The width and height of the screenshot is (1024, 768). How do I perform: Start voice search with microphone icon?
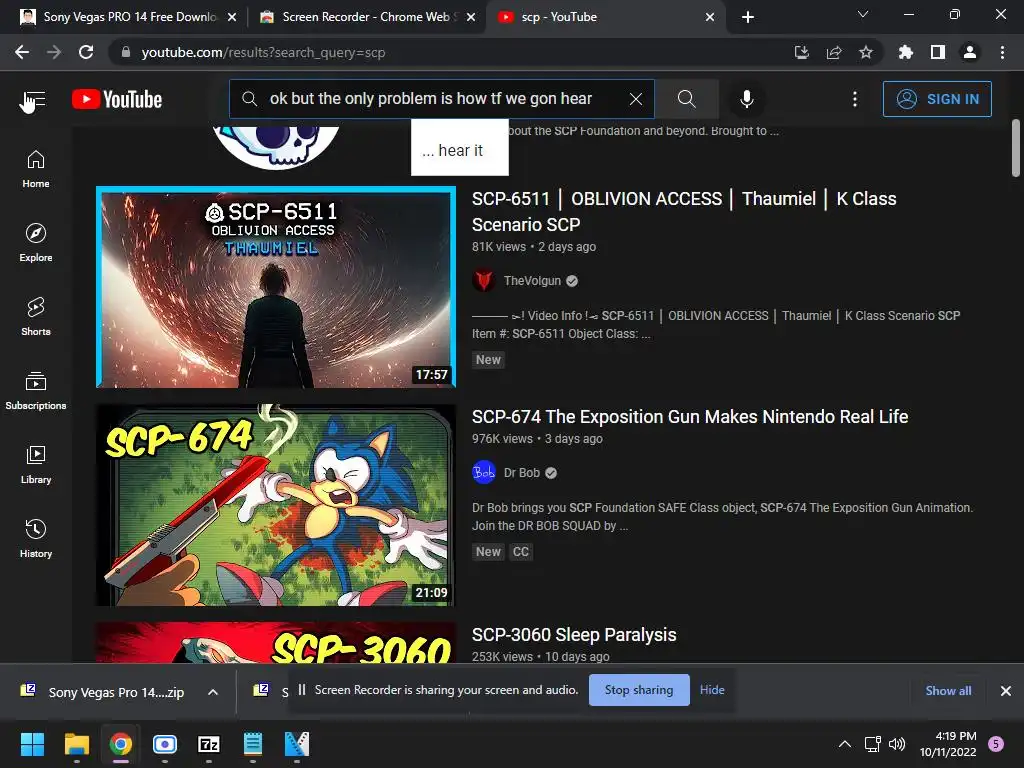(746, 99)
